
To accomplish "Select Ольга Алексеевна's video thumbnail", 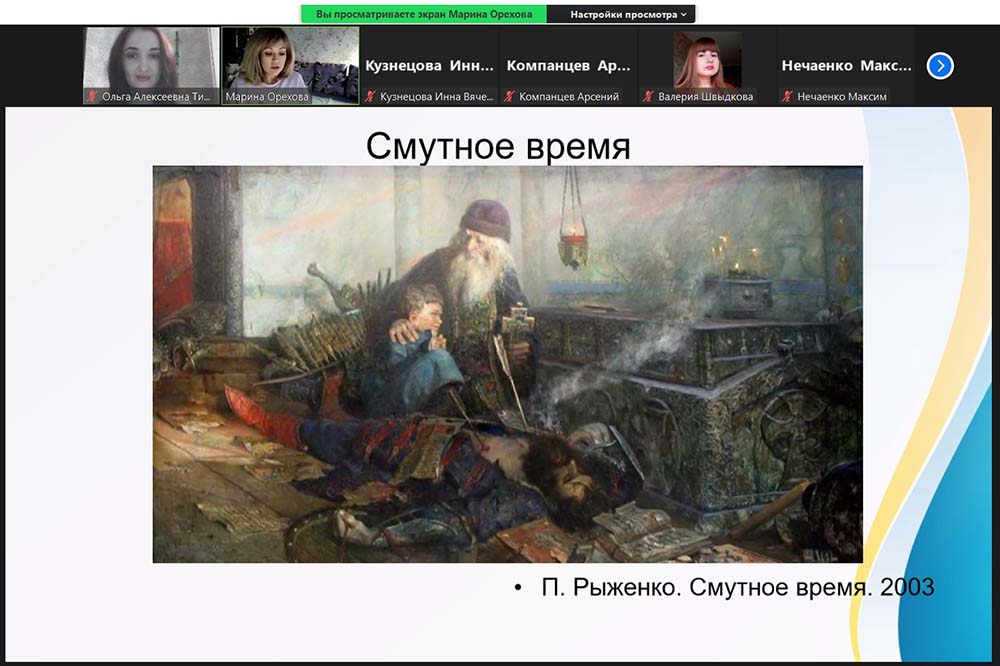I will click(150, 59).
